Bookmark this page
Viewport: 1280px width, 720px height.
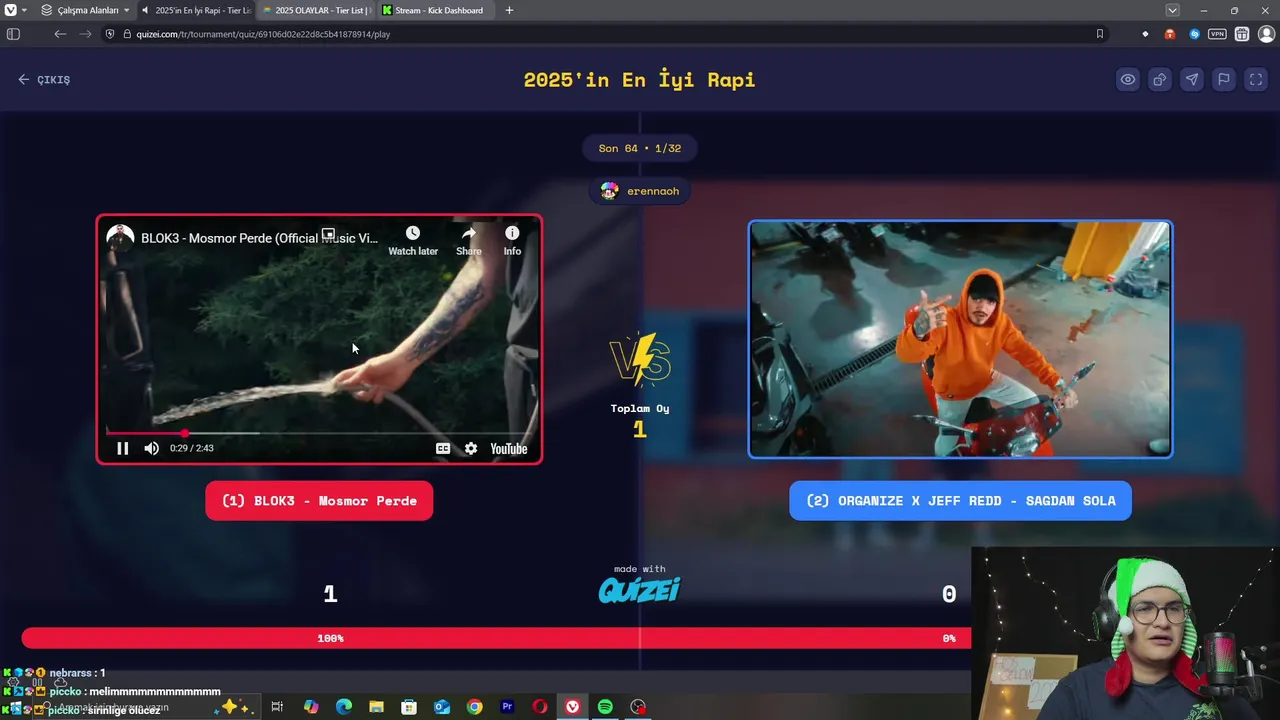point(1100,34)
